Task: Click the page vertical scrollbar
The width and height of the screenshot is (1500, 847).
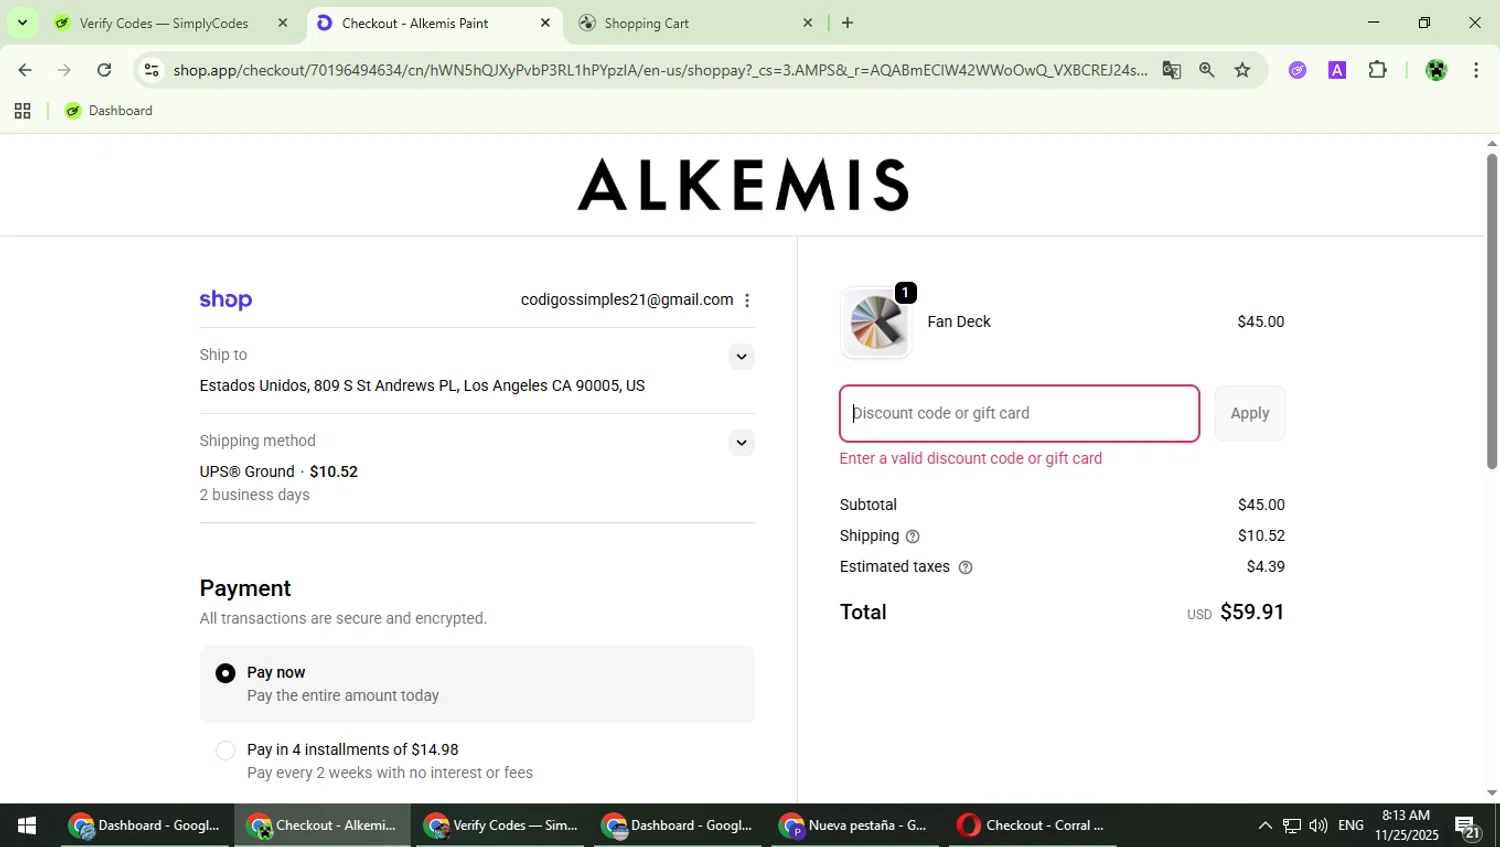Action: 1492,311
